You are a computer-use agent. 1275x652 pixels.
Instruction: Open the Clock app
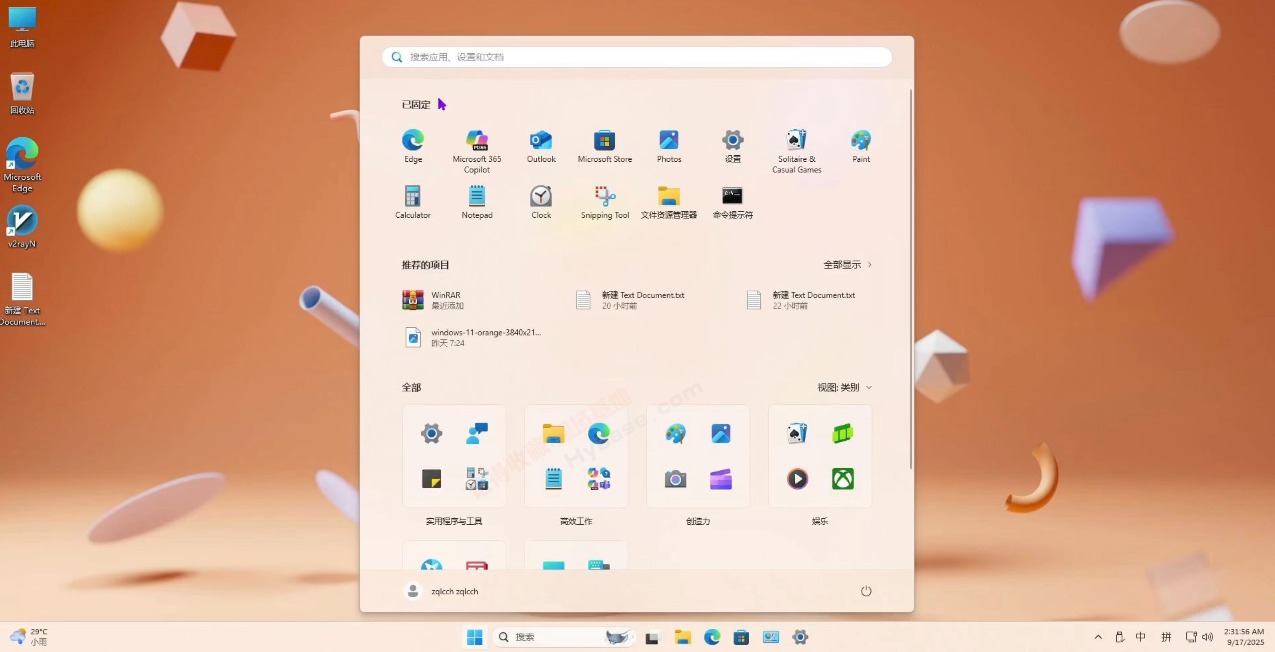point(541,197)
